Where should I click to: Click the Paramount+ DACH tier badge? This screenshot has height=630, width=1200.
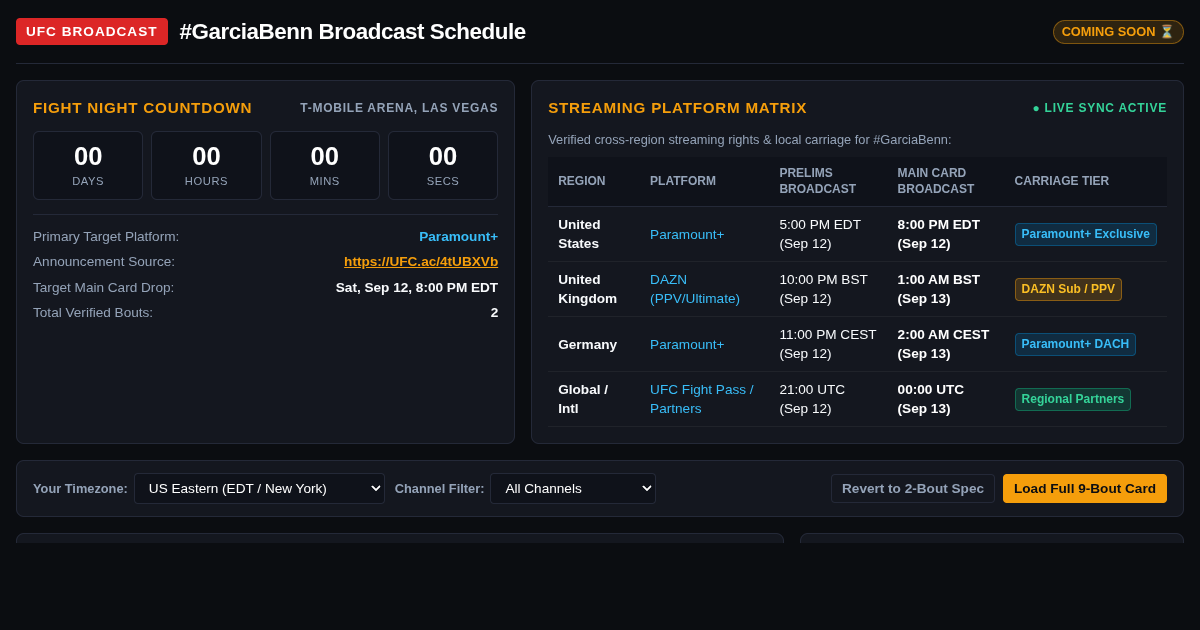(1075, 344)
